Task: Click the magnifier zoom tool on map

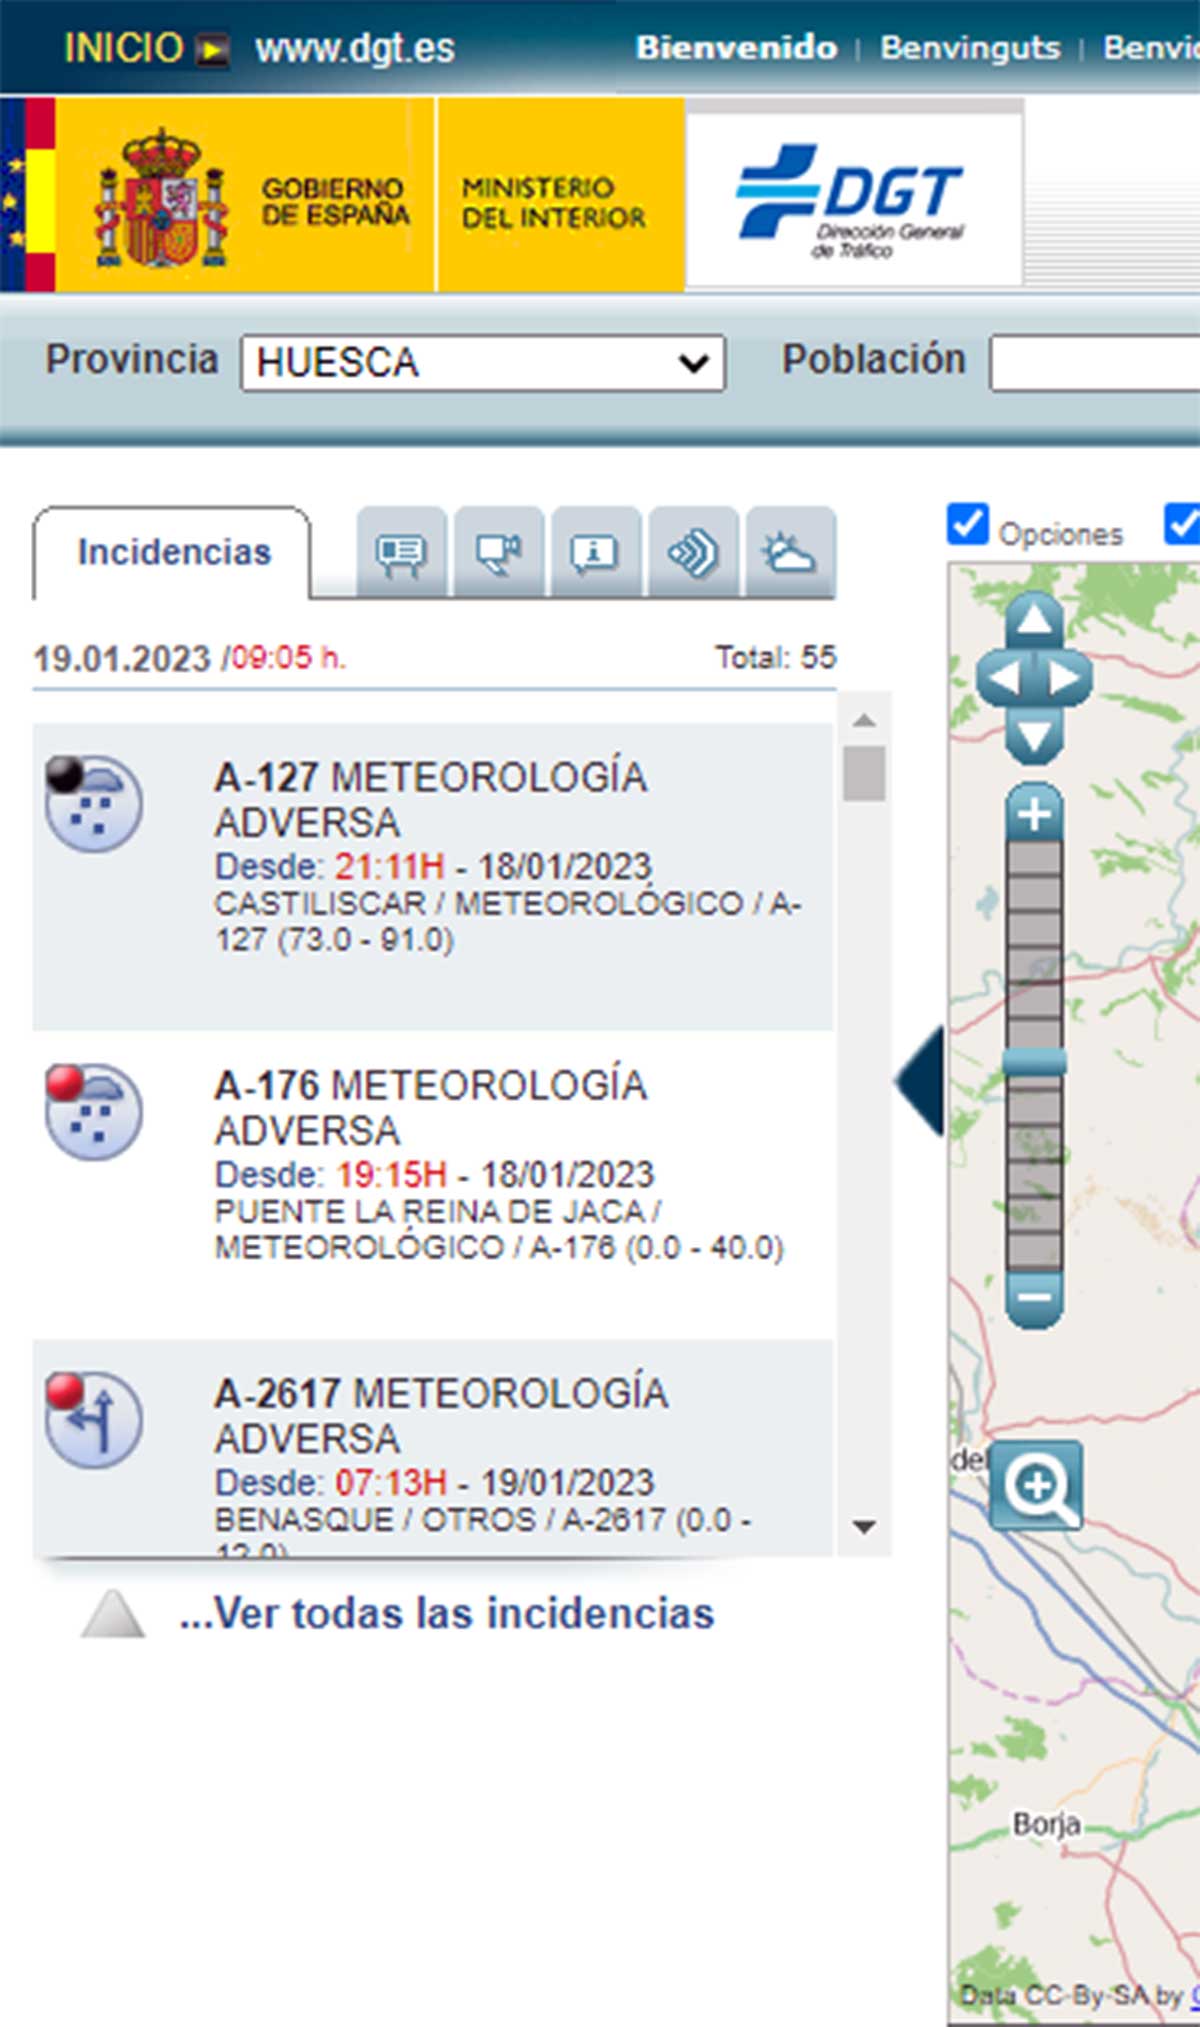Action: click(1036, 1485)
